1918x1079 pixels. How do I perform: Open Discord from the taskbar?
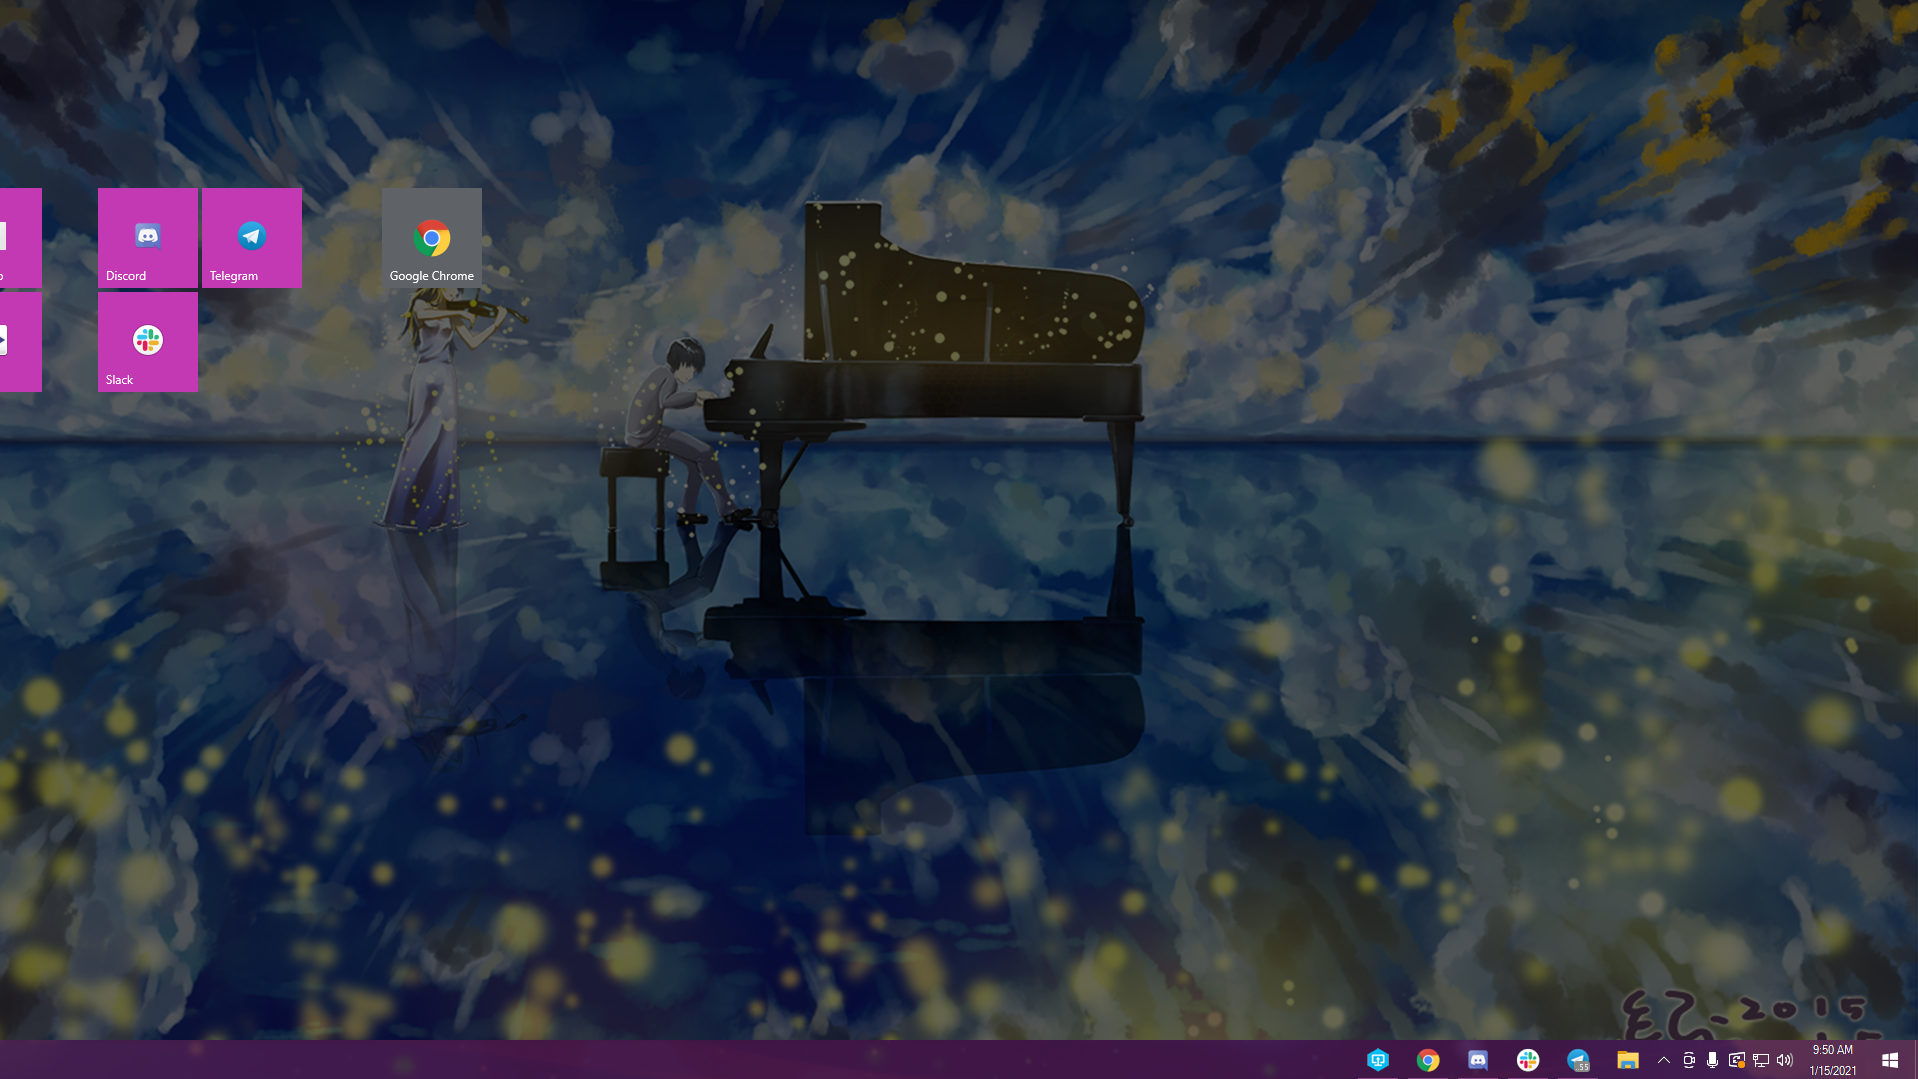click(x=1477, y=1060)
